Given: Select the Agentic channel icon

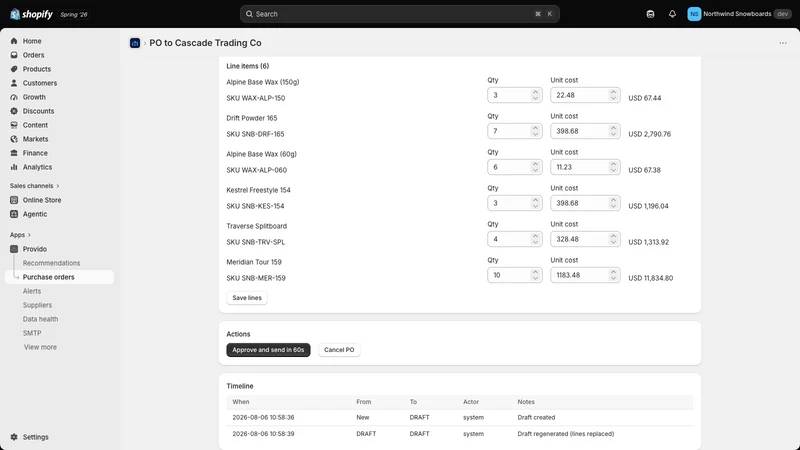Looking at the screenshot, I should click(x=14, y=214).
